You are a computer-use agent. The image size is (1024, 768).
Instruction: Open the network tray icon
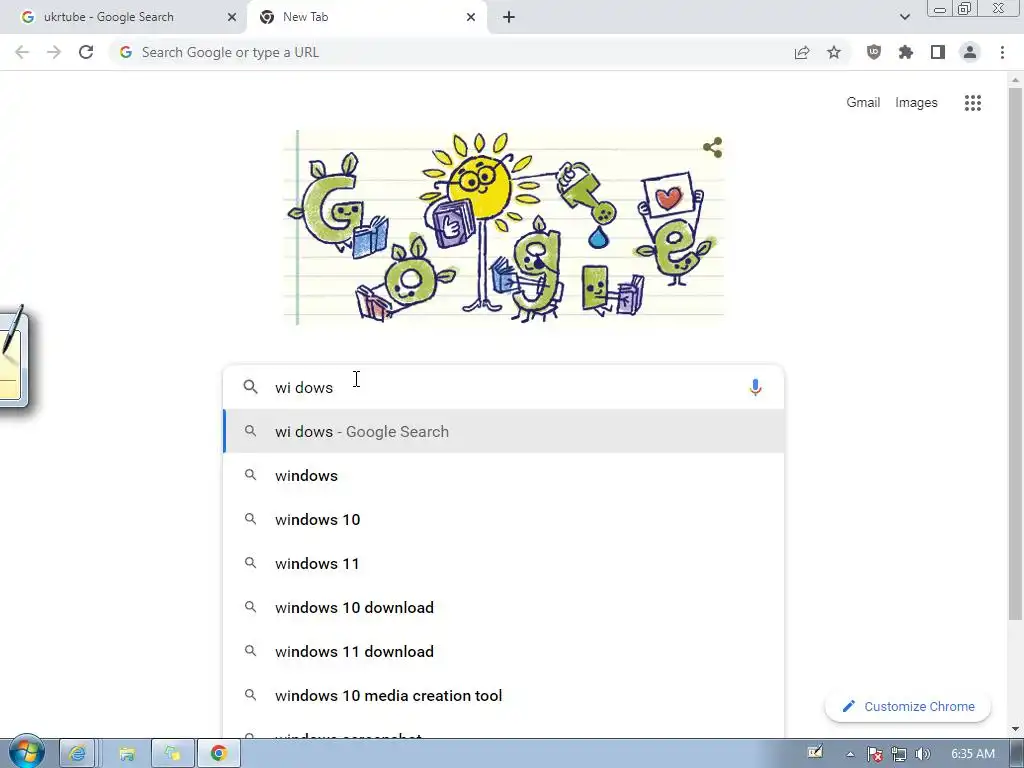[x=899, y=754]
